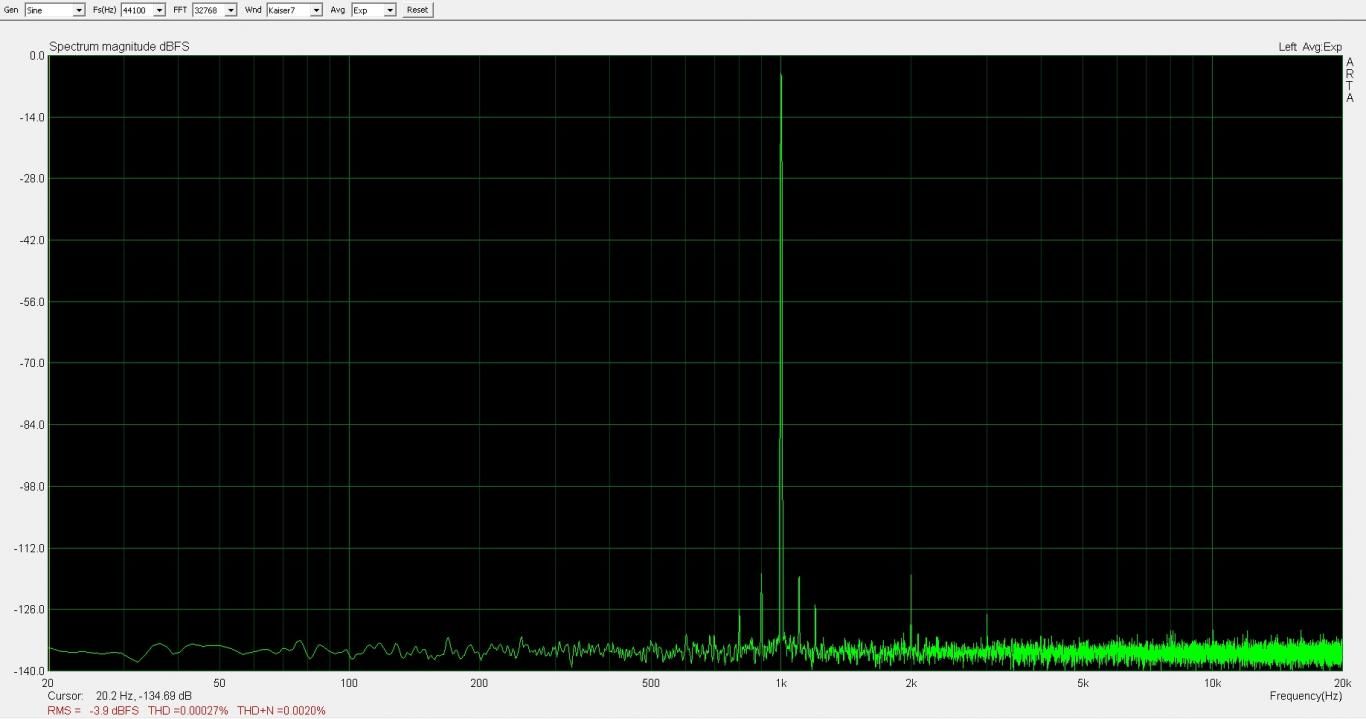Image resolution: width=1366 pixels, height=719 pixels.
Task: Click the vertical ARTA label
Action: pyautogui.click(x=1349, y=80)
